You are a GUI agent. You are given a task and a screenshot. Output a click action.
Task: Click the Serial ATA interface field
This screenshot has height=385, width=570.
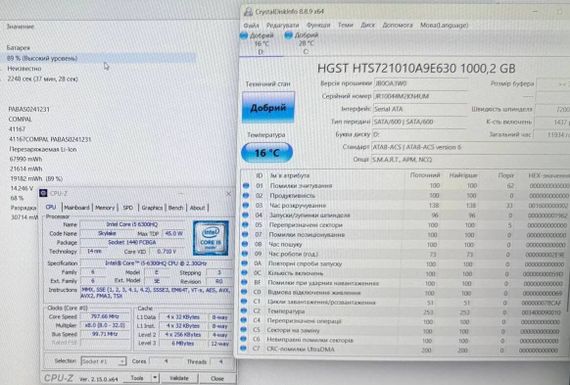click(421, 109)
